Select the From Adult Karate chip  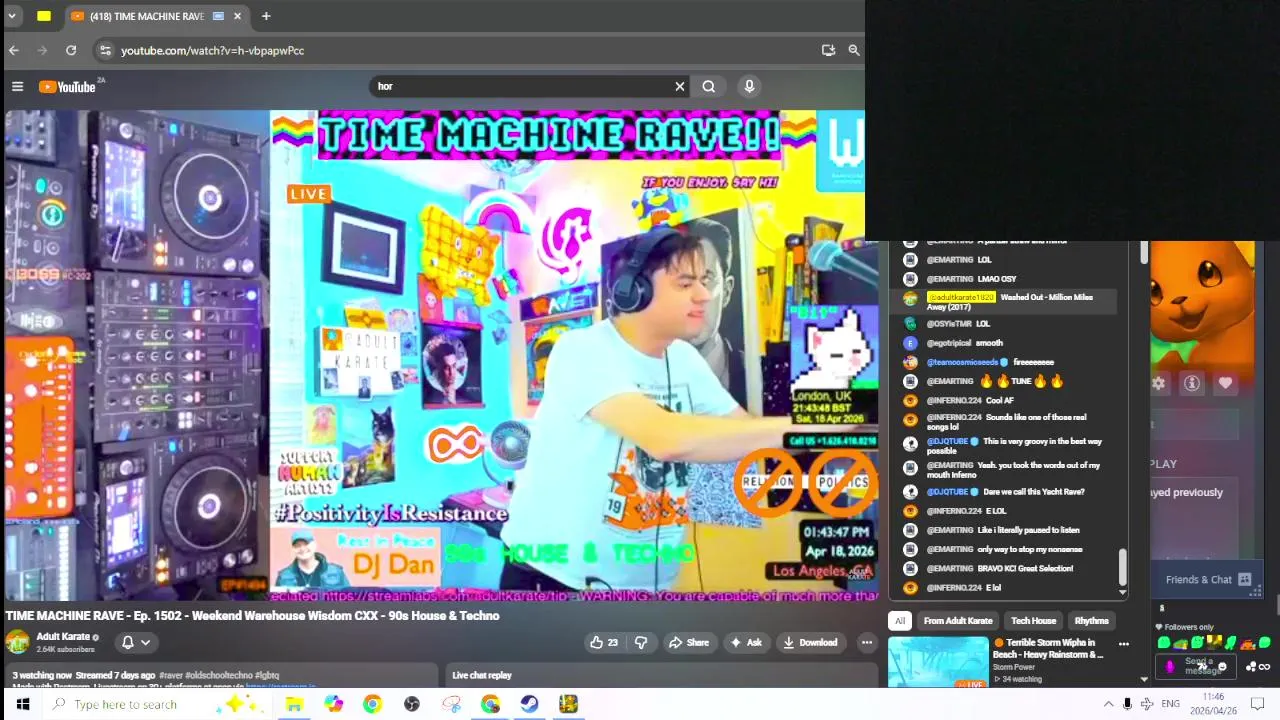point(958,621)
